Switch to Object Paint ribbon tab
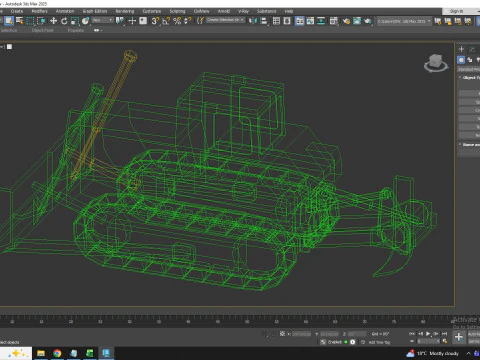 [x=43, y=30]
